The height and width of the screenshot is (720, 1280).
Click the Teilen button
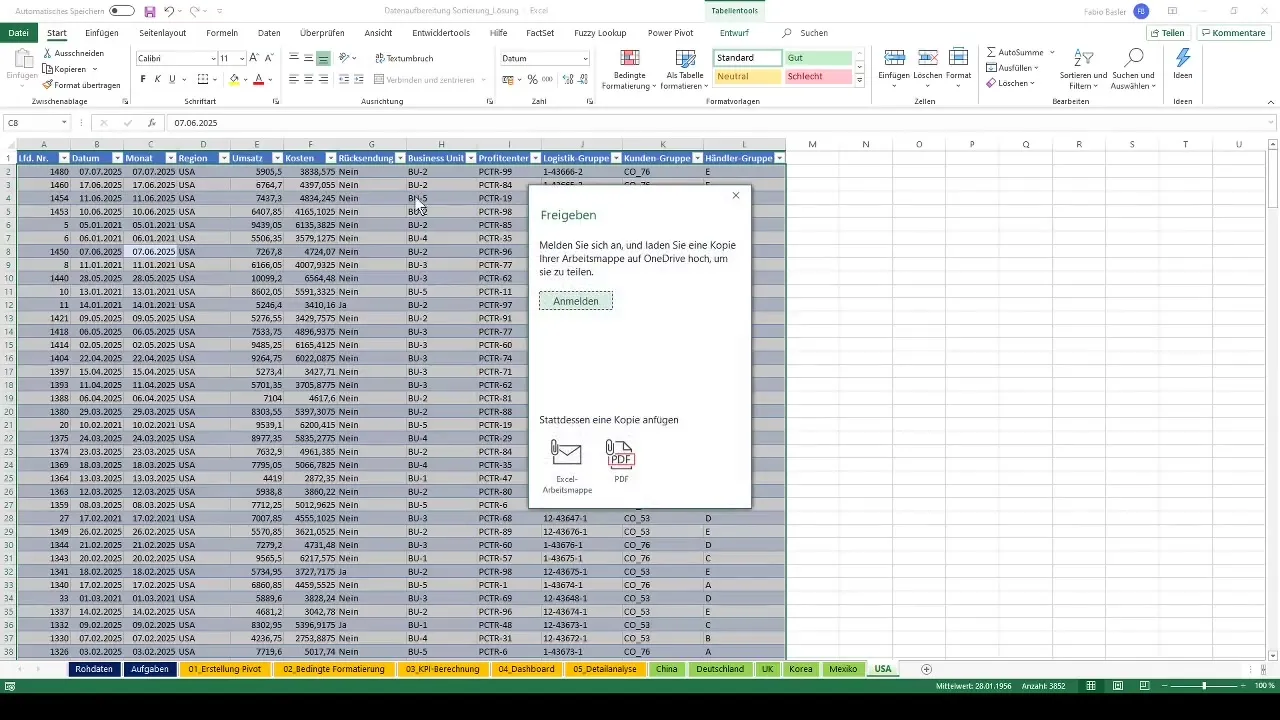(1167, 33)
